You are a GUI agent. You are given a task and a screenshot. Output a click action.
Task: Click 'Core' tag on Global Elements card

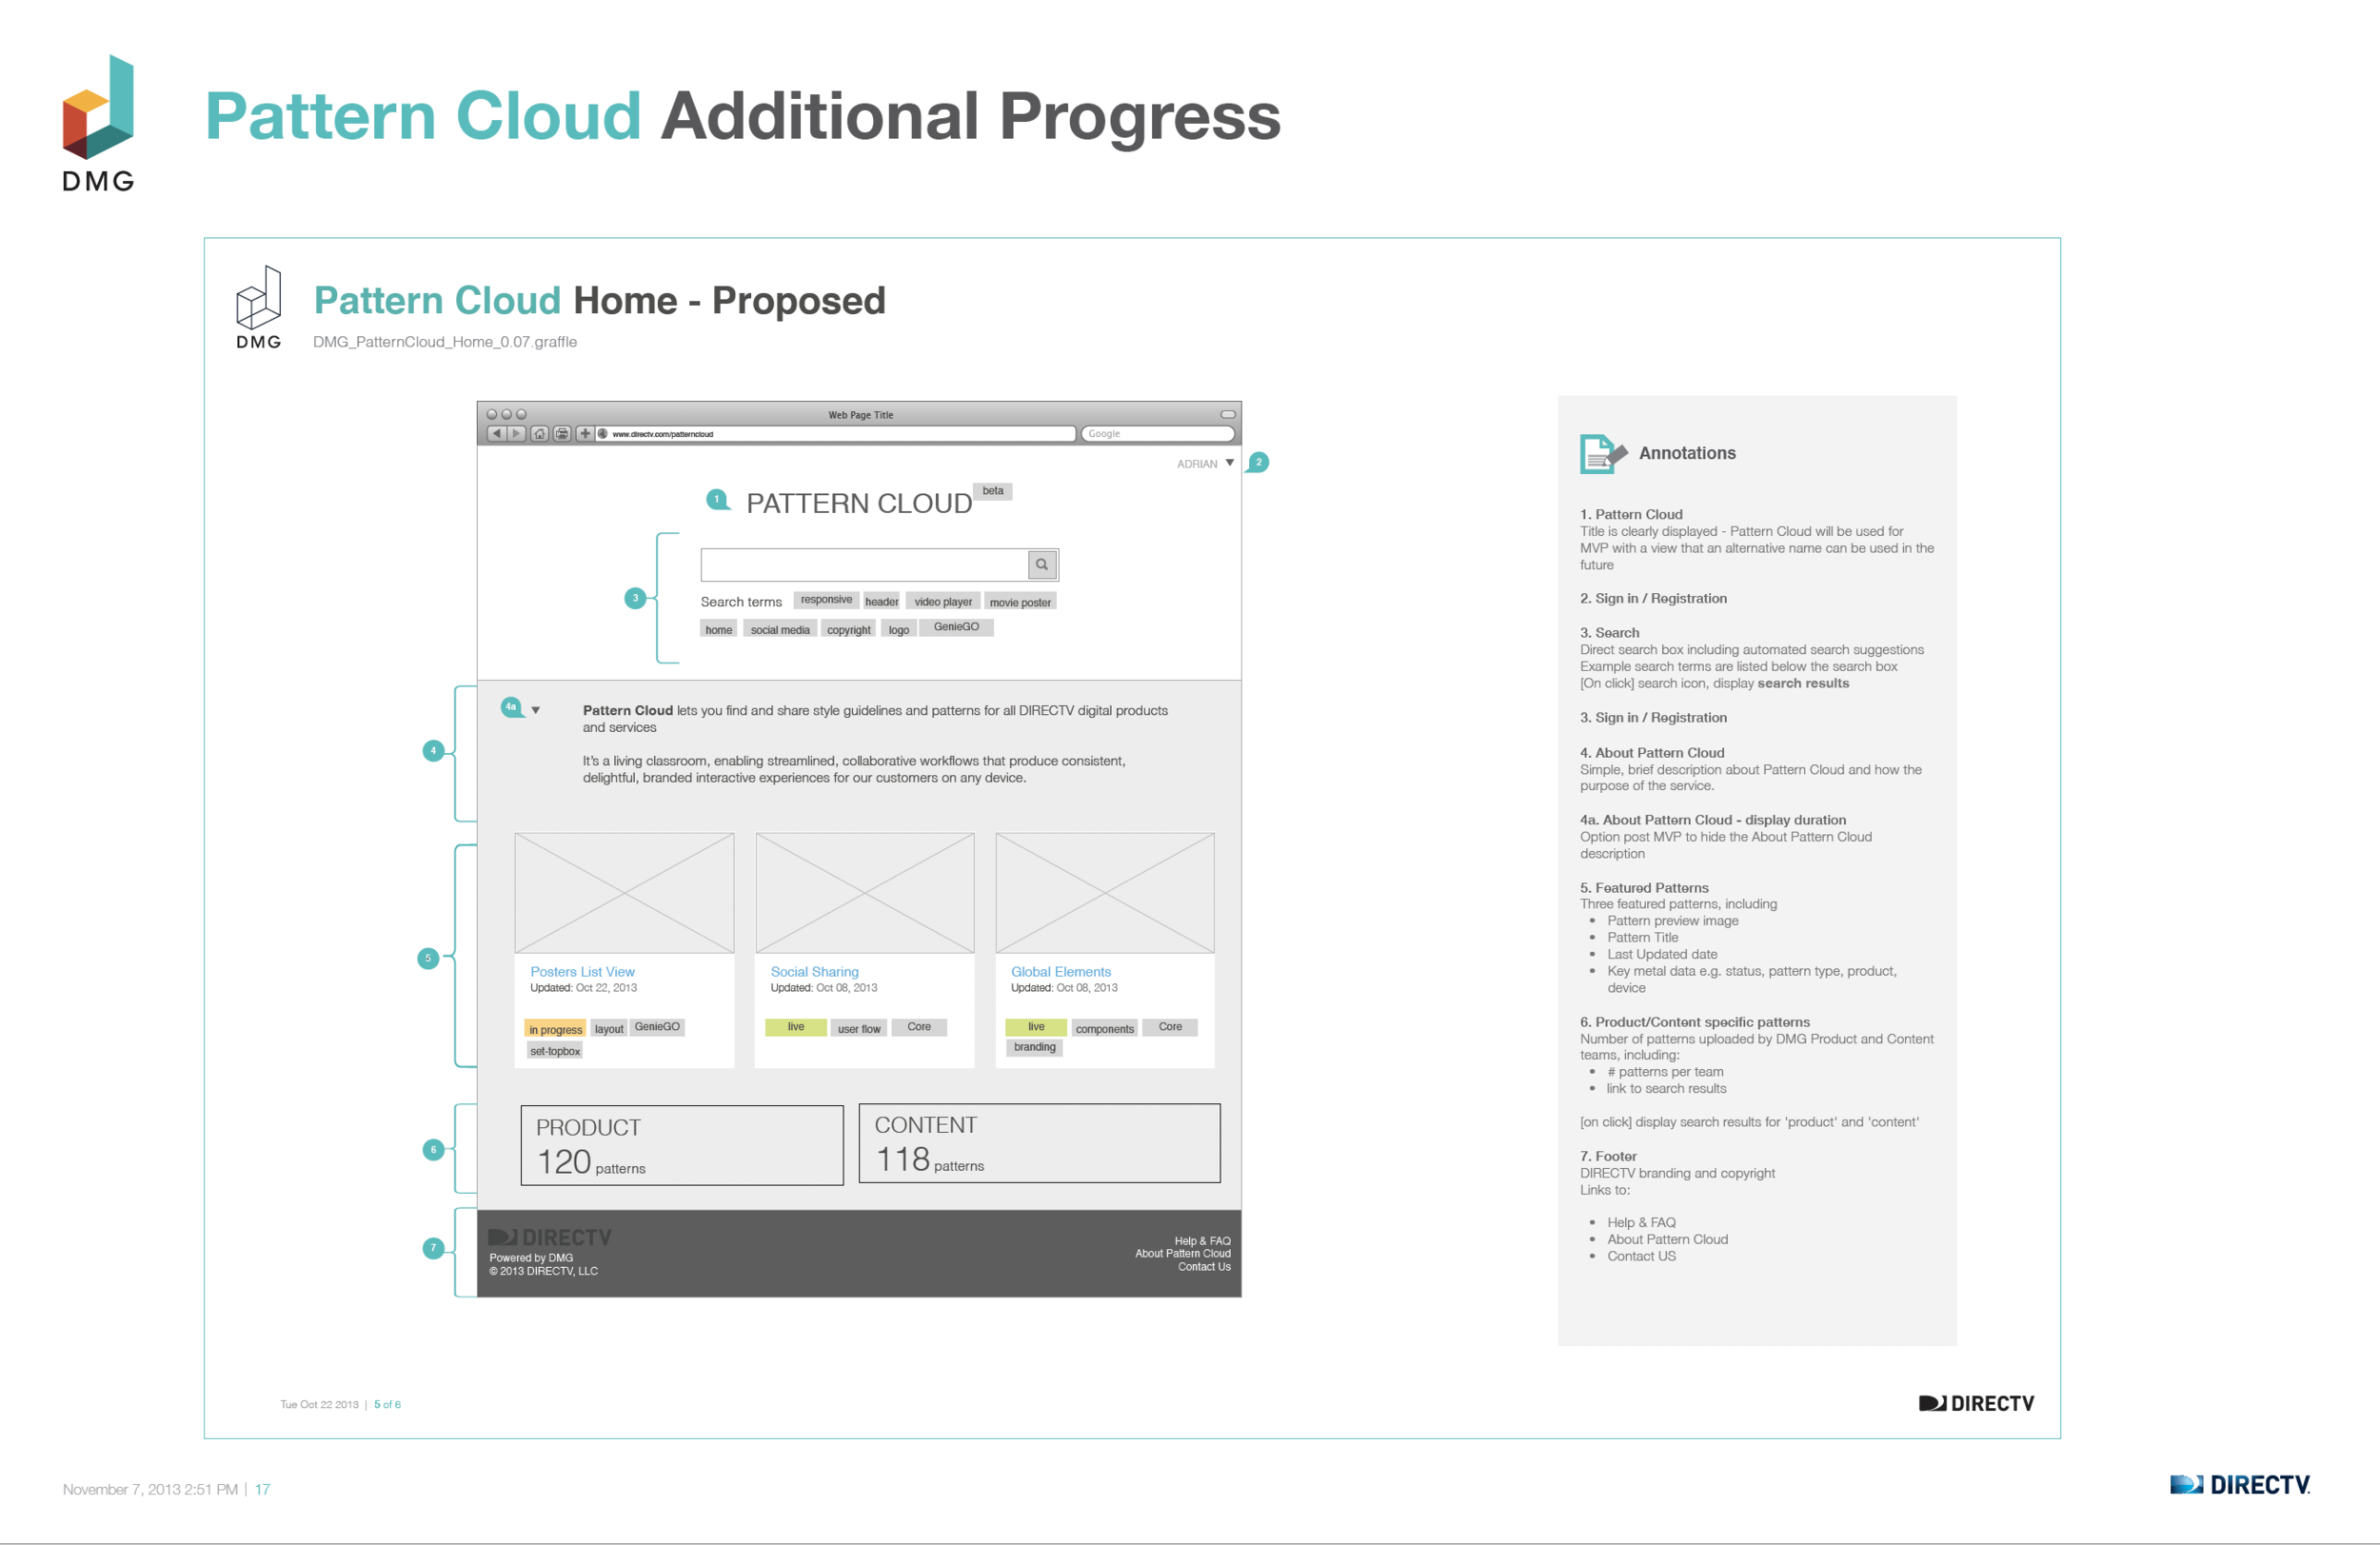pos(1170,1027)
